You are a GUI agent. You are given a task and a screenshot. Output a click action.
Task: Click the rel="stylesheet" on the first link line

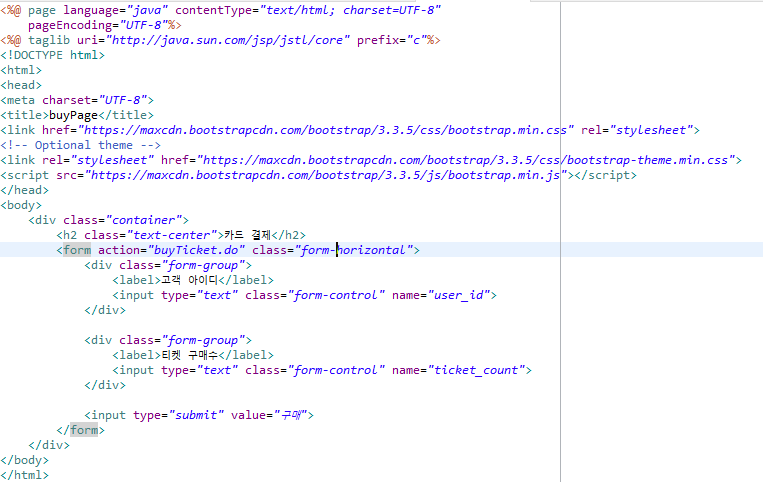coord(637,130)
